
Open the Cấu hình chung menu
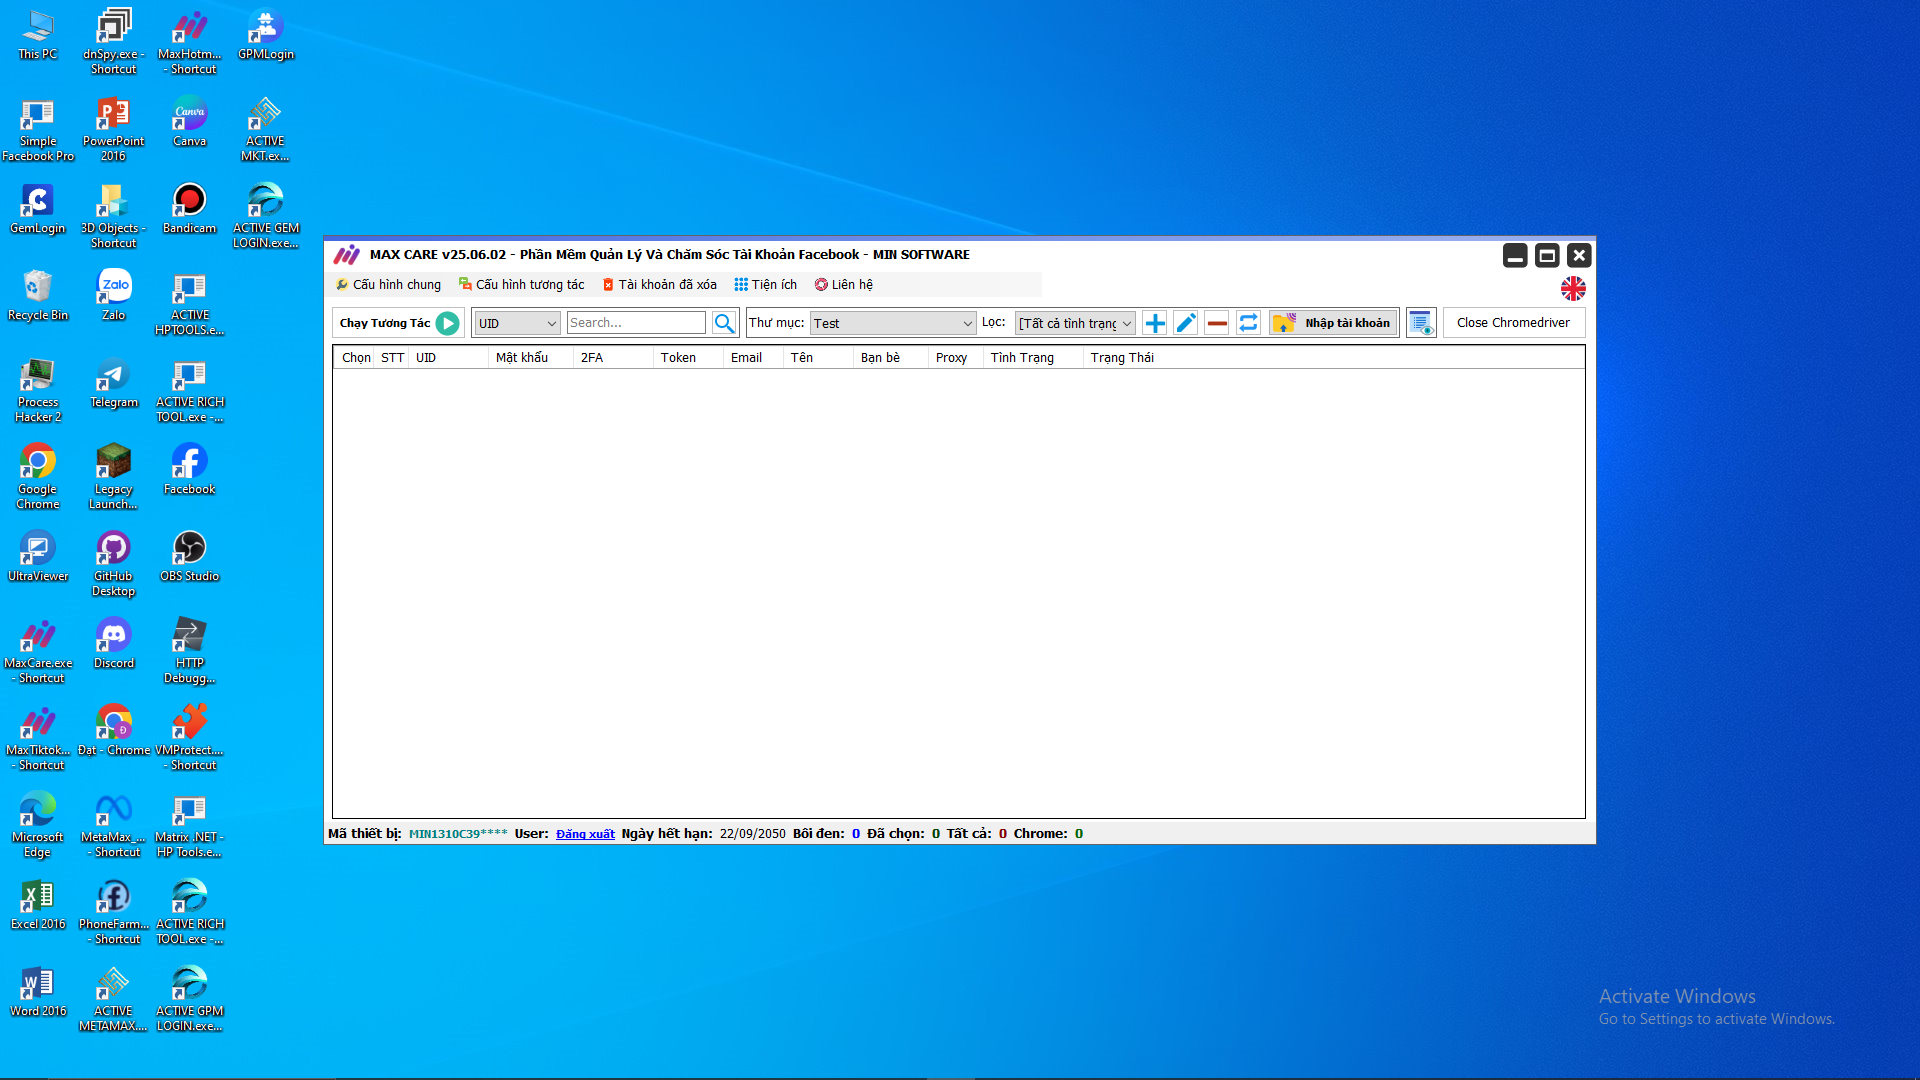[389, 285]
